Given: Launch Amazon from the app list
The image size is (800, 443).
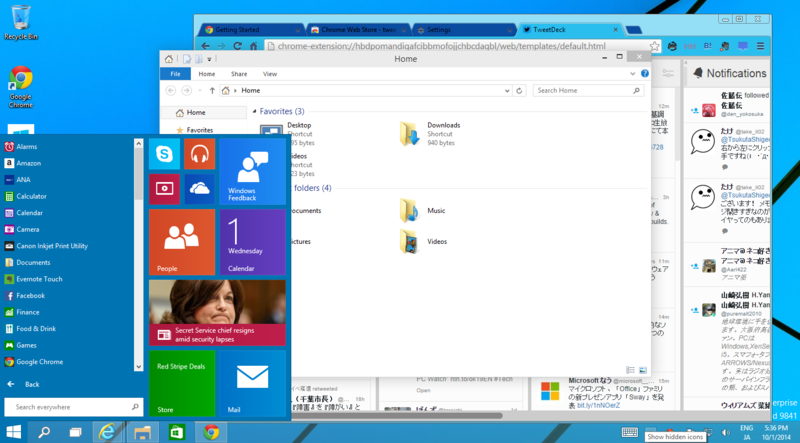Looking at the screenshot, I should tap(29, 163).
